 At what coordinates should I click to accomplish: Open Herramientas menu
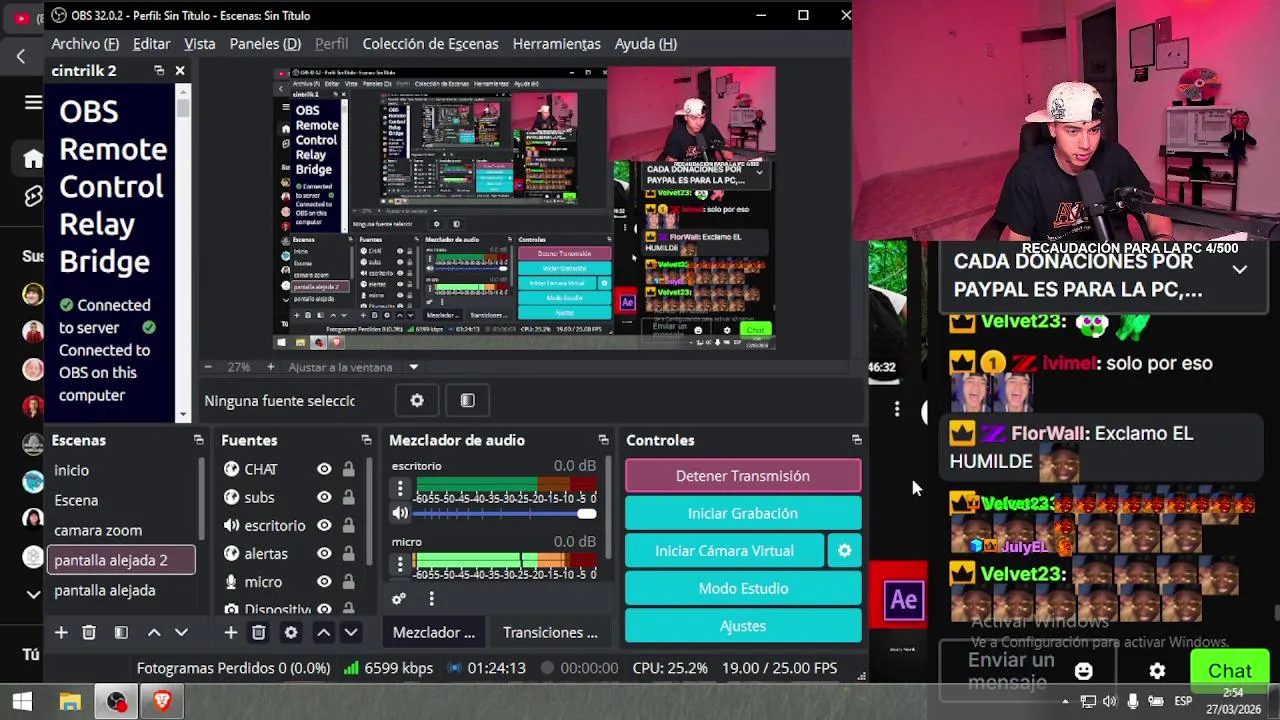(556, 44)
